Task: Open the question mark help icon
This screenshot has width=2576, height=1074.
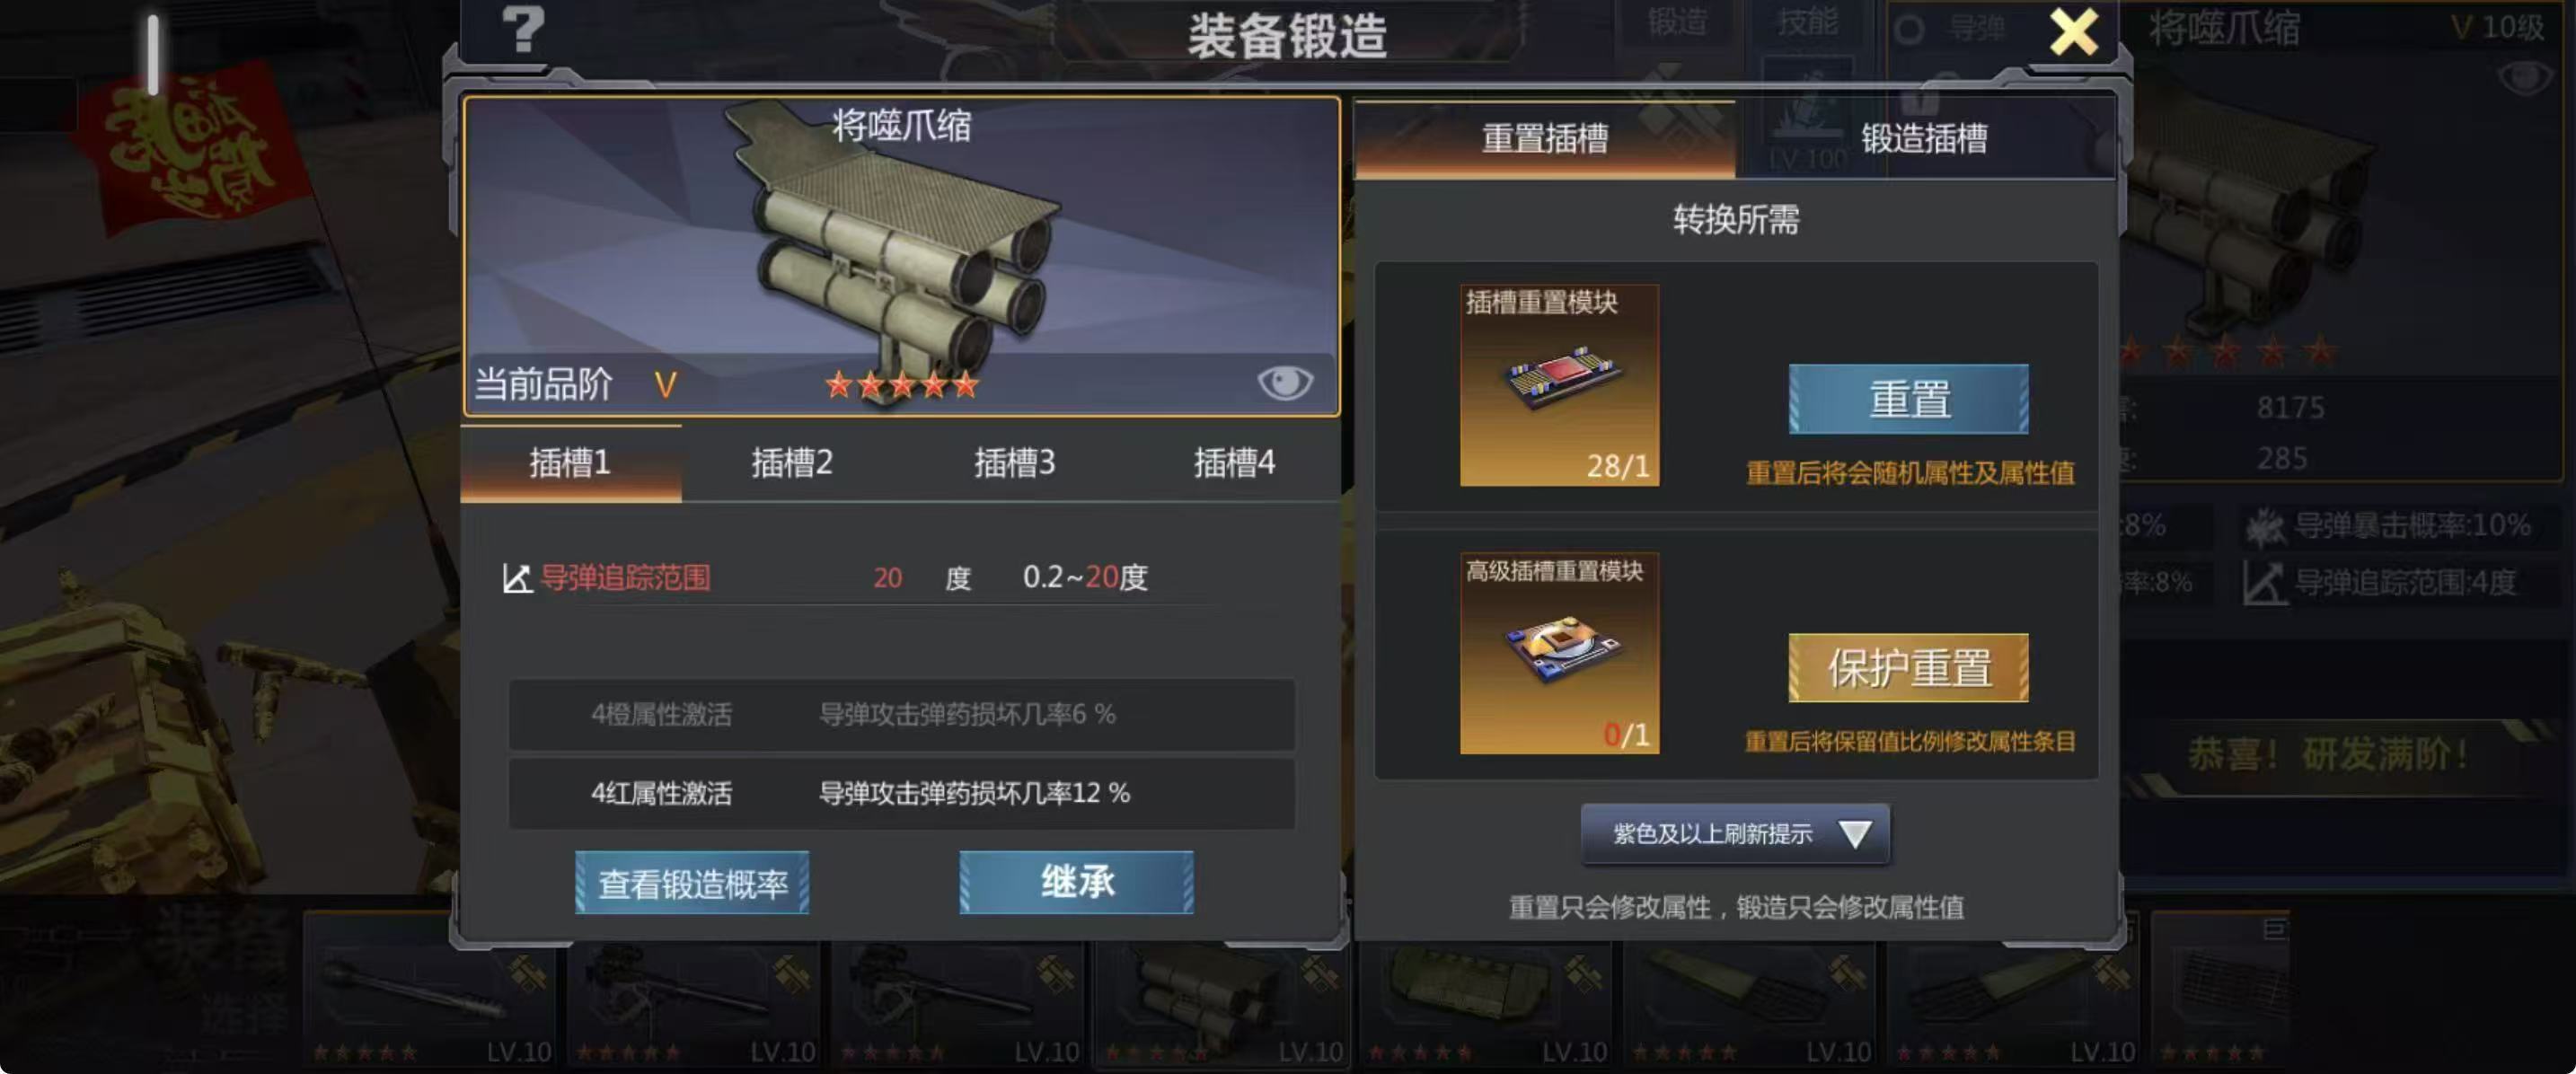Action: [x=522, y=30]
